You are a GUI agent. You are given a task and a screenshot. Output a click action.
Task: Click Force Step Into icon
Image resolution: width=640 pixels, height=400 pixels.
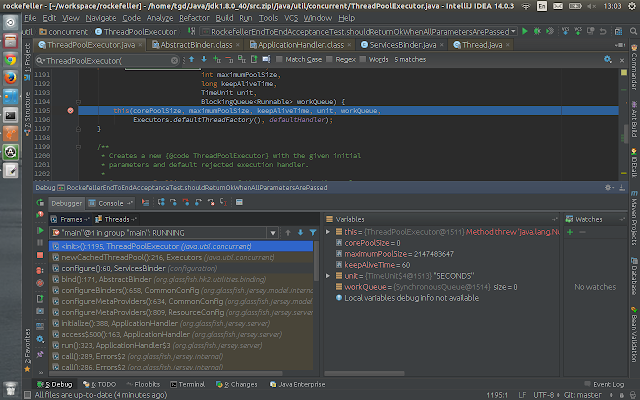[186, 202]
